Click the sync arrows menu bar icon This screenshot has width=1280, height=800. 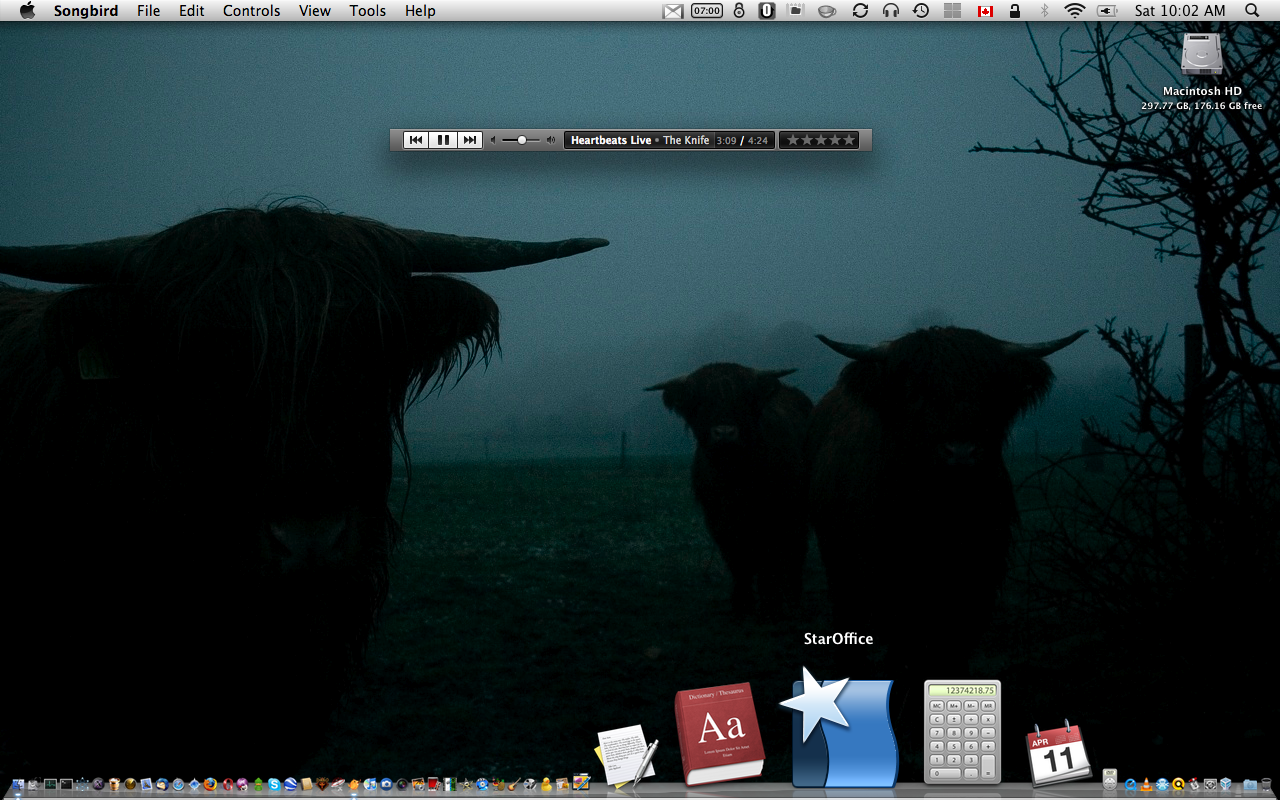tap(860, 11)
